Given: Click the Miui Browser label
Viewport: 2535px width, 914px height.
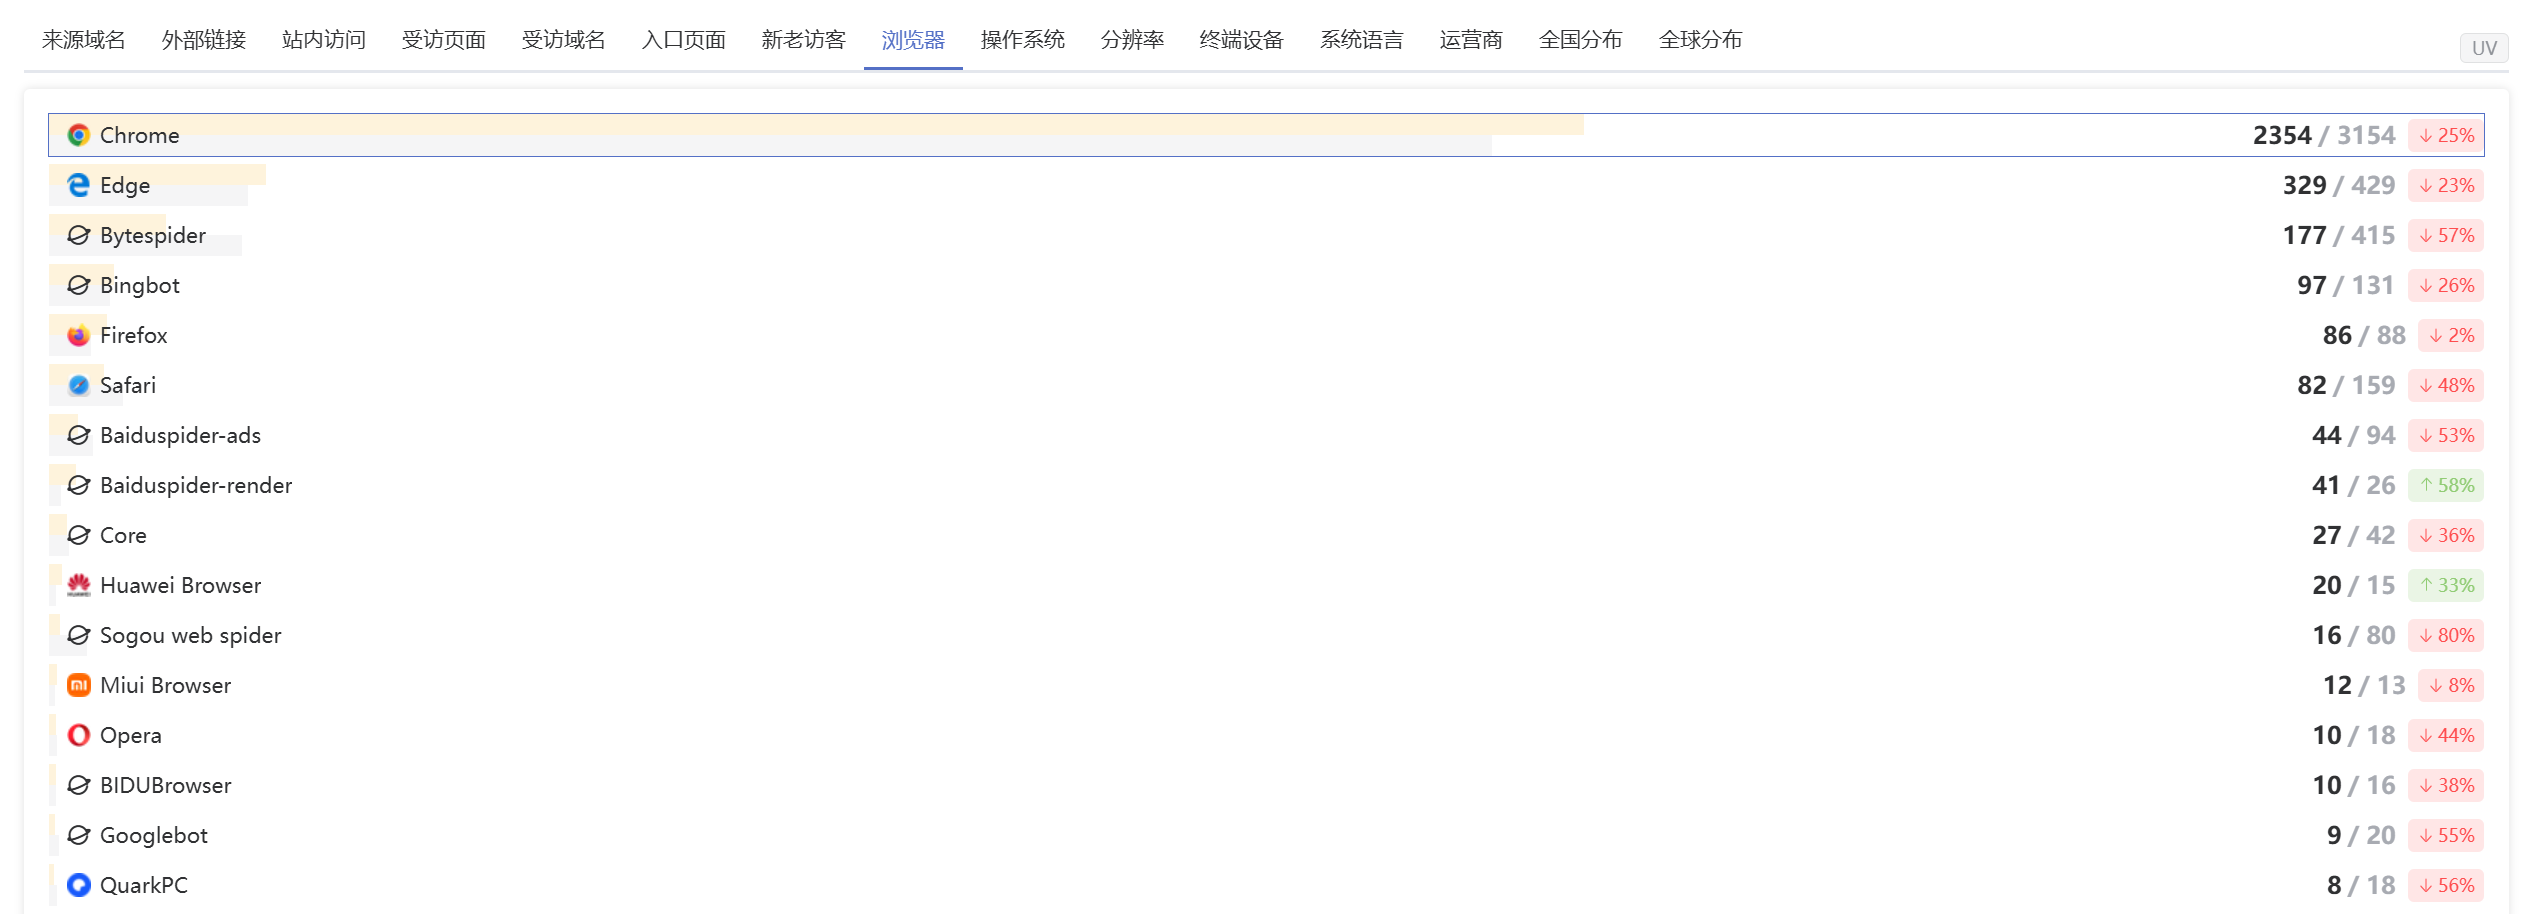Looking at the screenshot, I should pyautogui.click(x=165, y=685).
